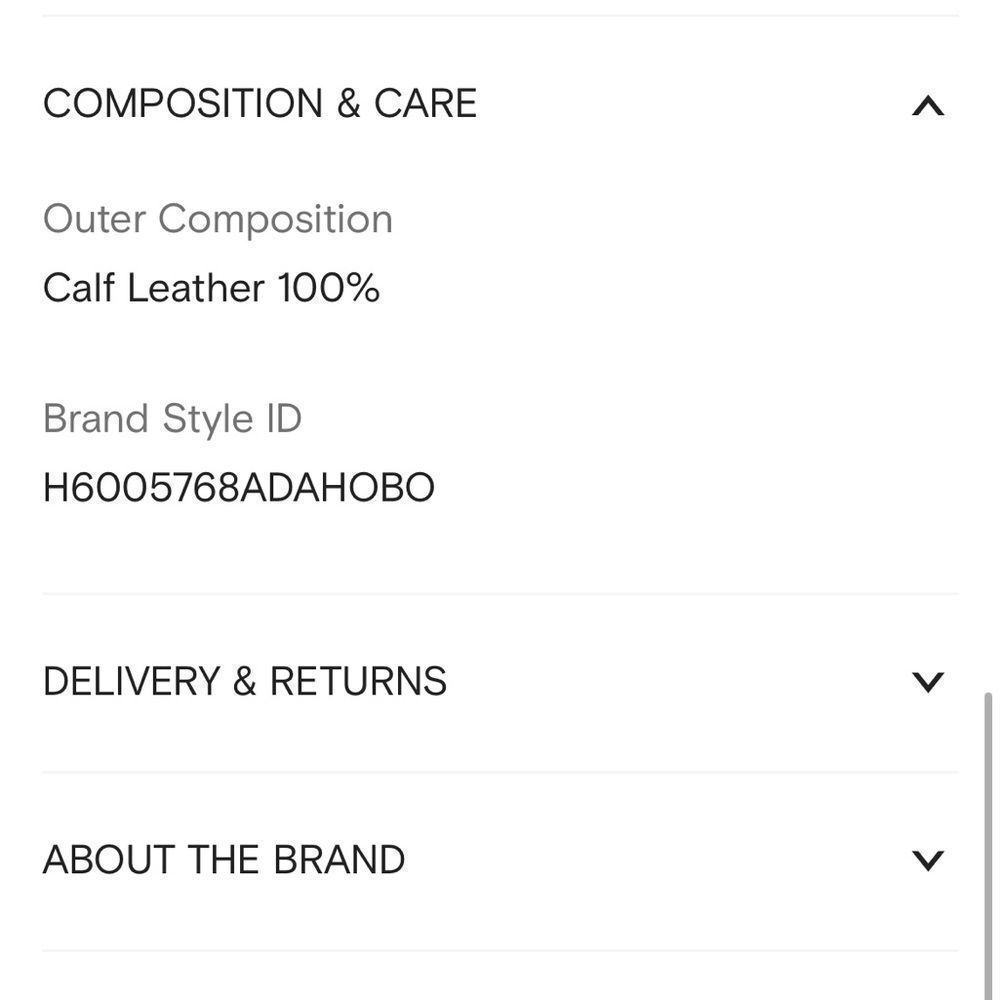Viewport: 1000px width, 1000px height.
Task: Click the COMPOSITION & CARE heading
Action: [x=260, y=103]
